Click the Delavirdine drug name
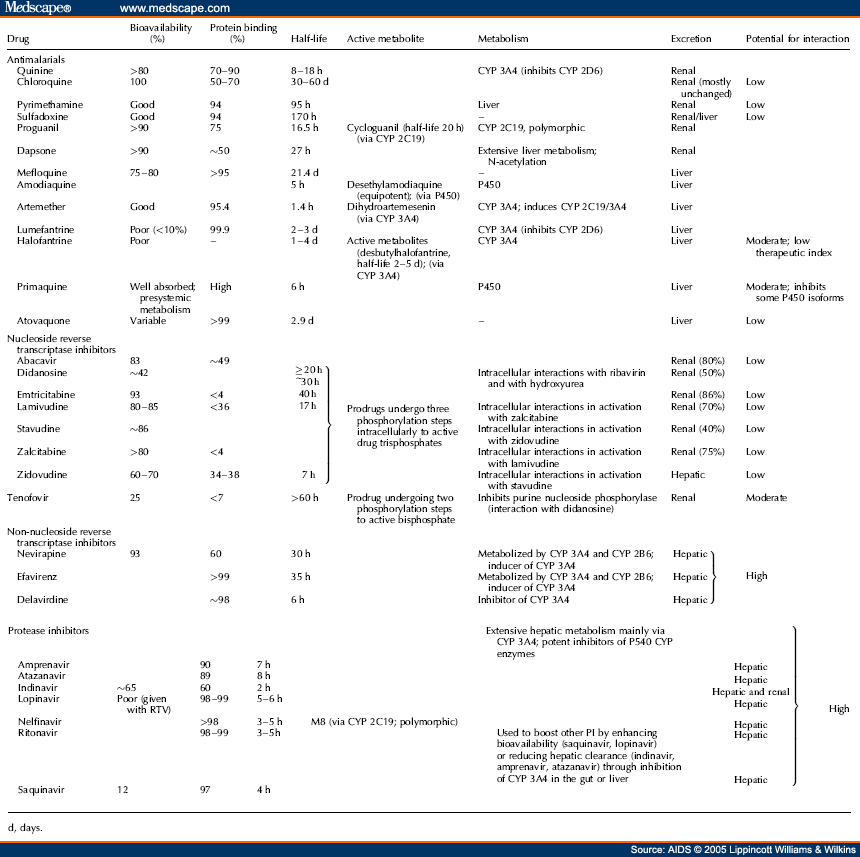 point(42,600)
